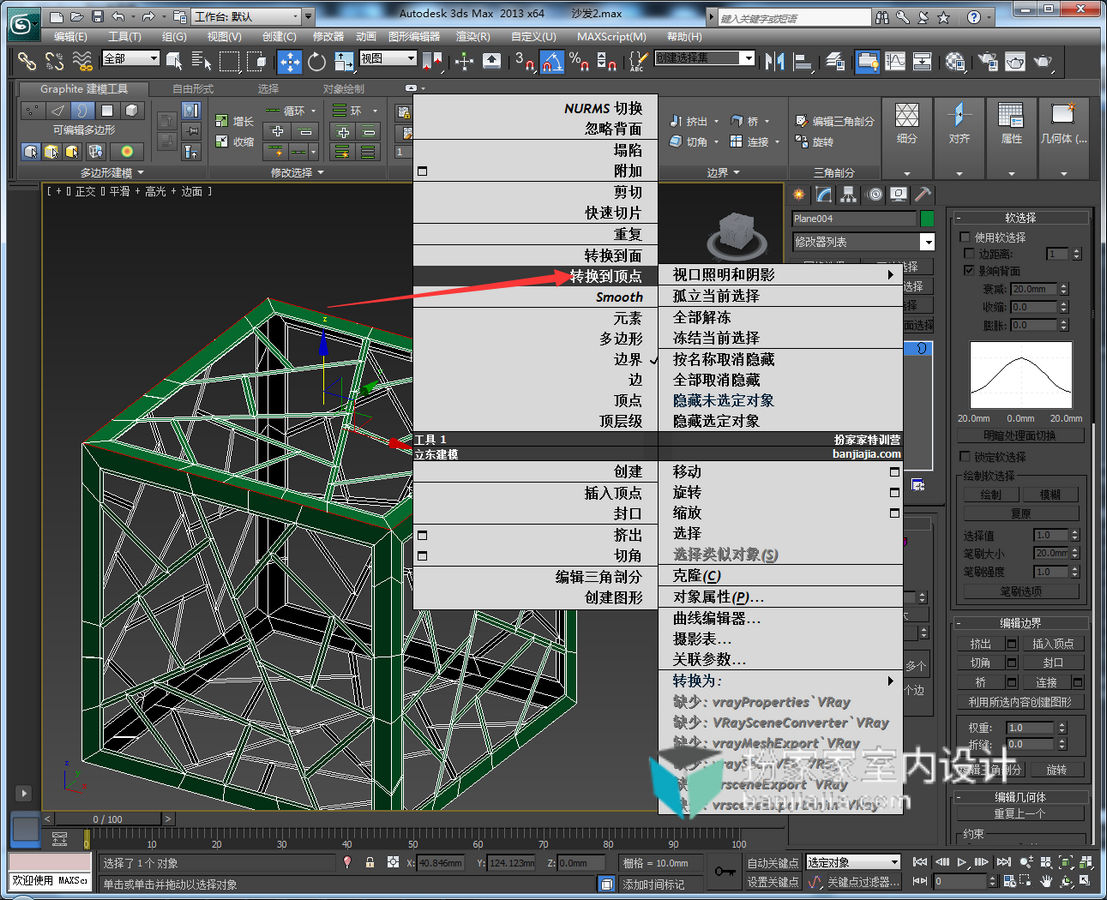Click 关键点过滤器 button
Viewport: 1107px width, 900px height.
[x=862, y=882]
